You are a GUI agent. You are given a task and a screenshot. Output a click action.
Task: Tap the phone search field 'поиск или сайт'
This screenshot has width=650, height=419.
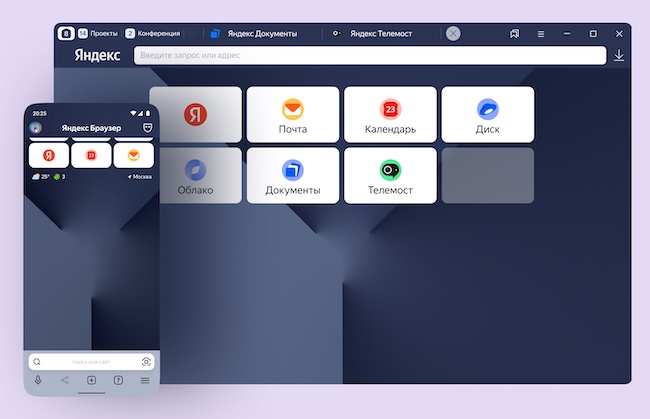(91, 362)
